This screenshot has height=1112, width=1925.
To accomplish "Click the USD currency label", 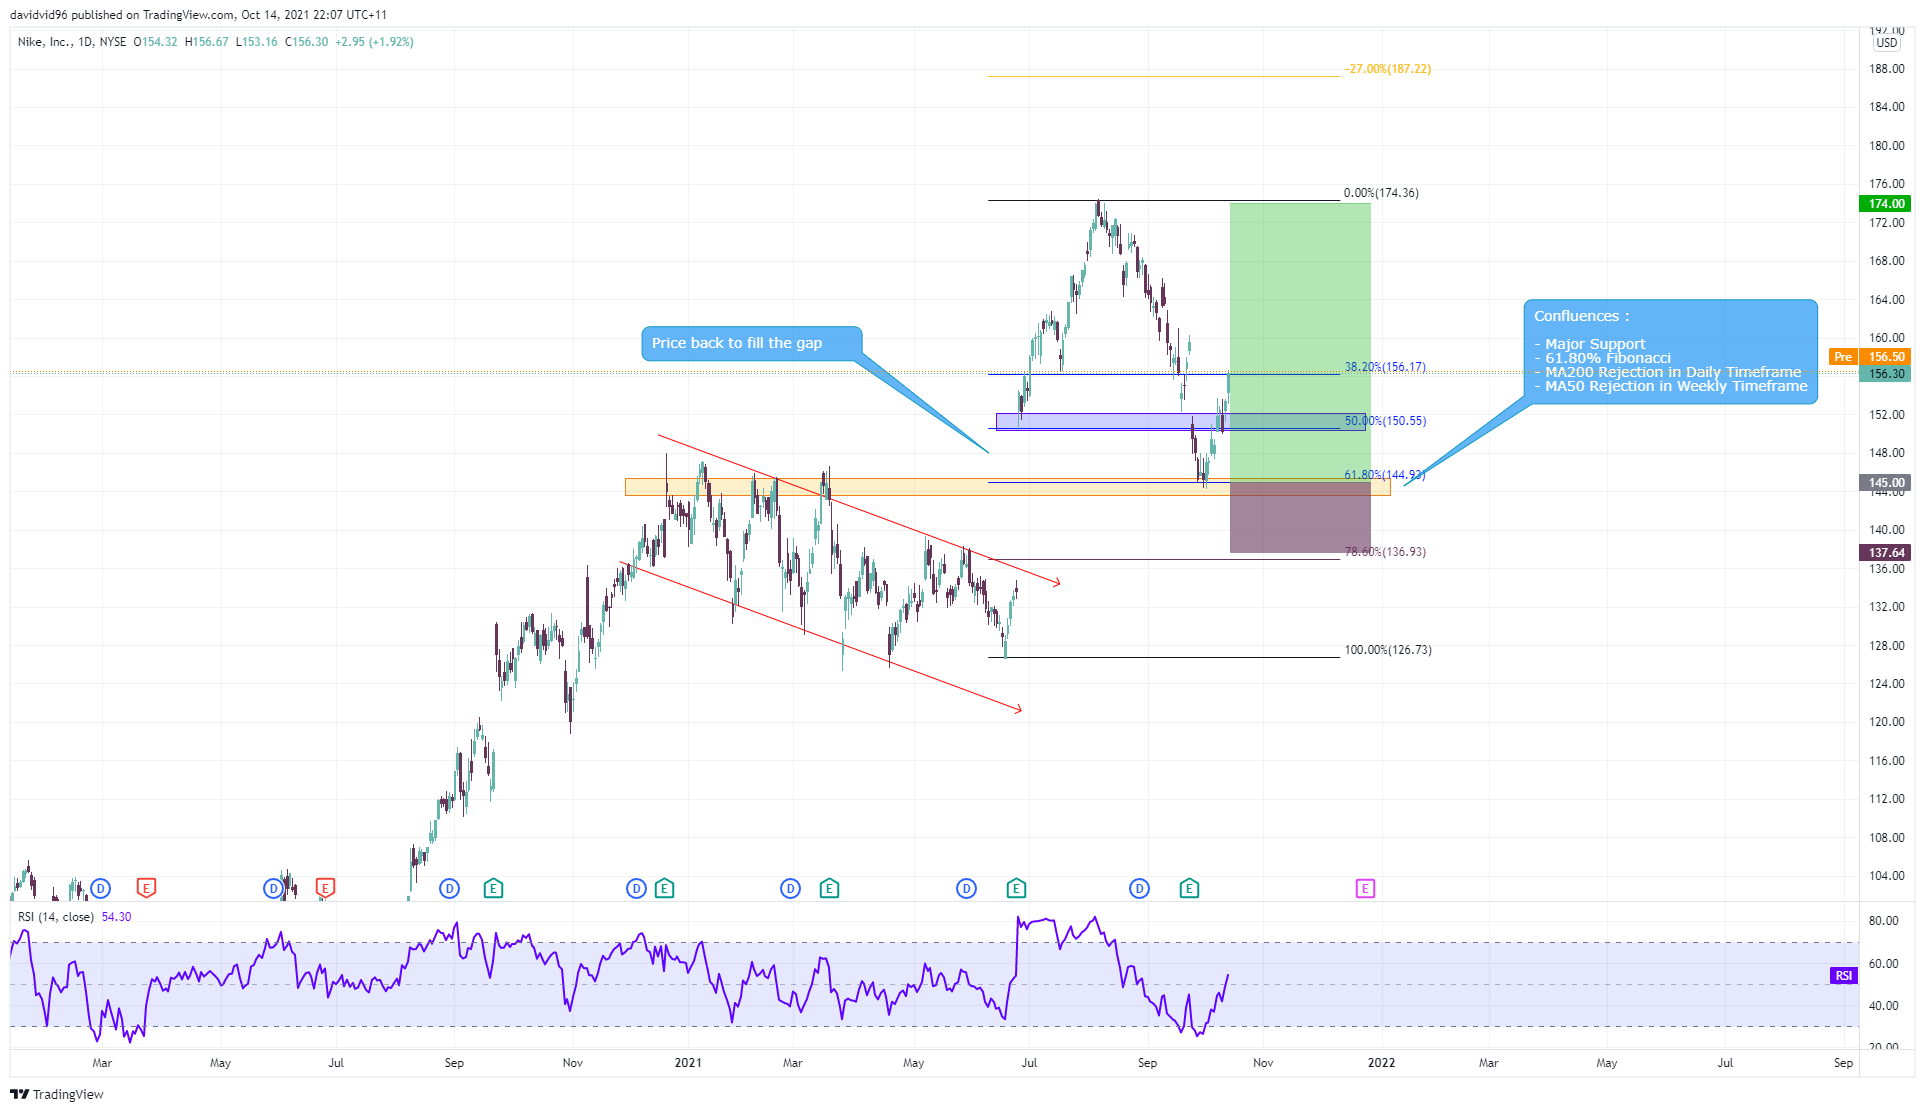I will click(x=1886, y=43).
